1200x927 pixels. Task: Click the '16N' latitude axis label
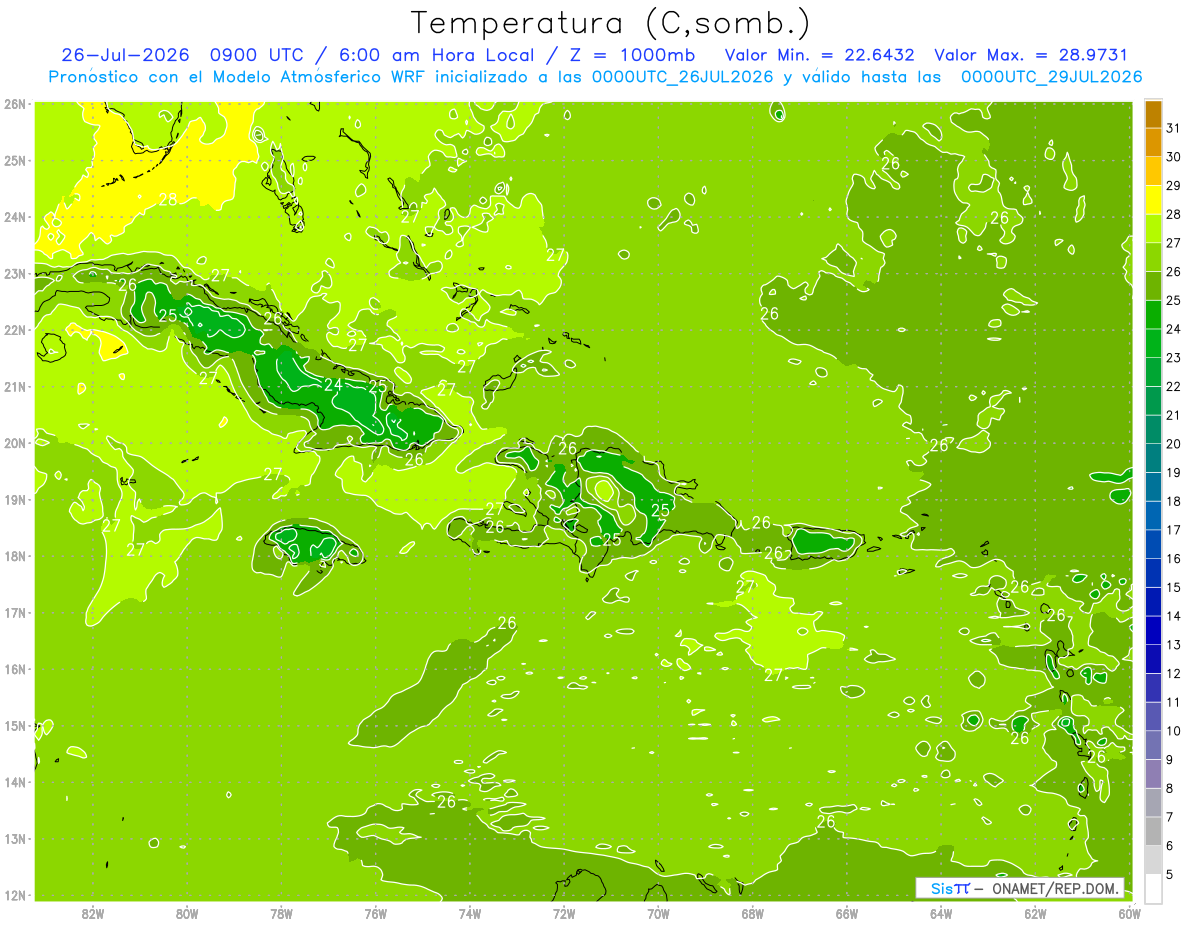[x=14, y=669]
